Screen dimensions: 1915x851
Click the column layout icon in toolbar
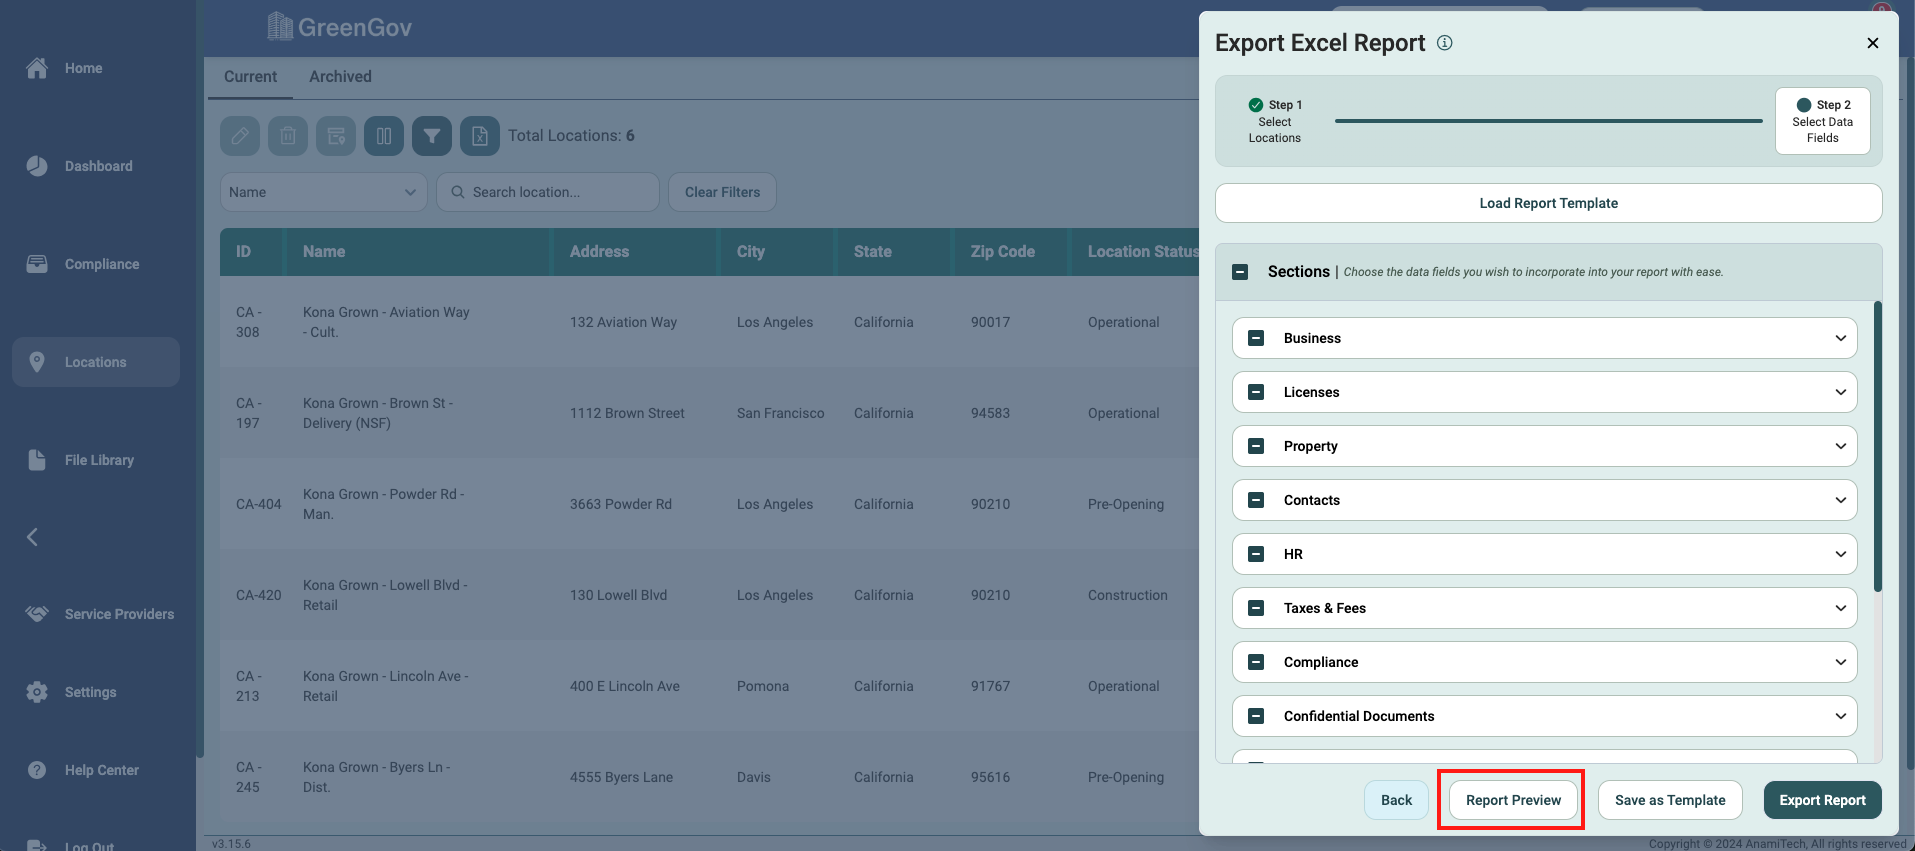[x=384, y=136]
